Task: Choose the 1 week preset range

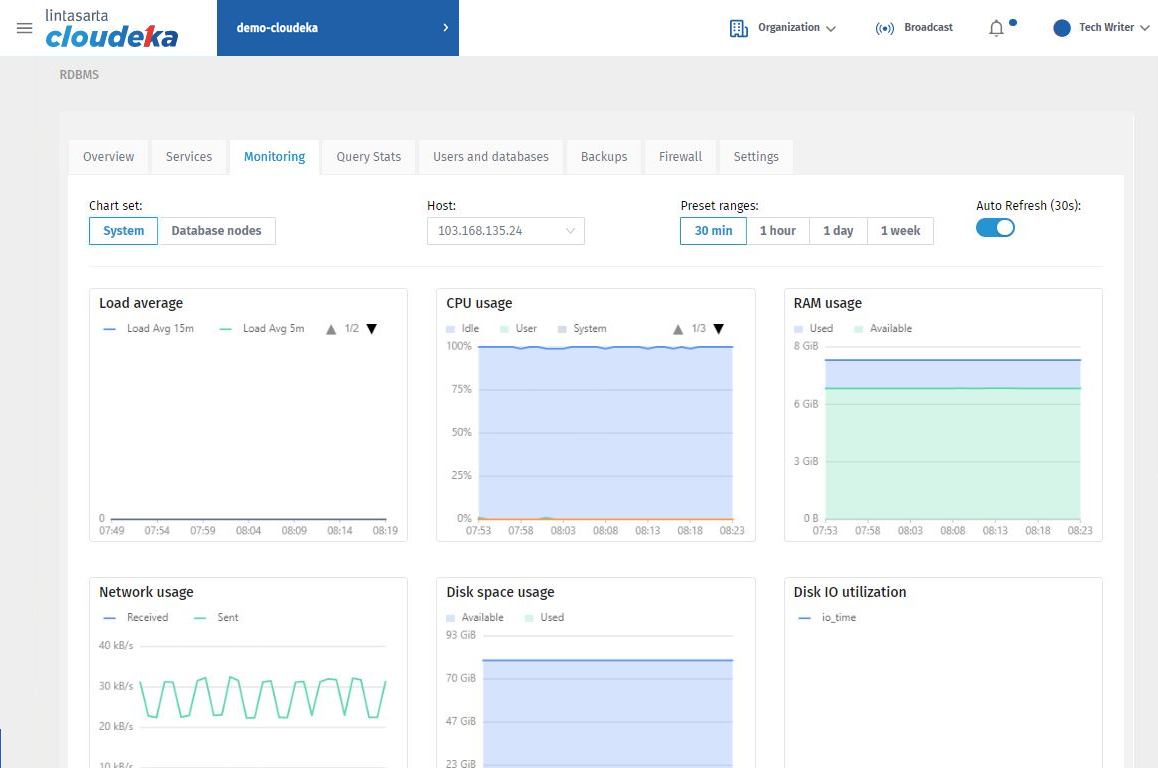Action: (x=900, y=231)
